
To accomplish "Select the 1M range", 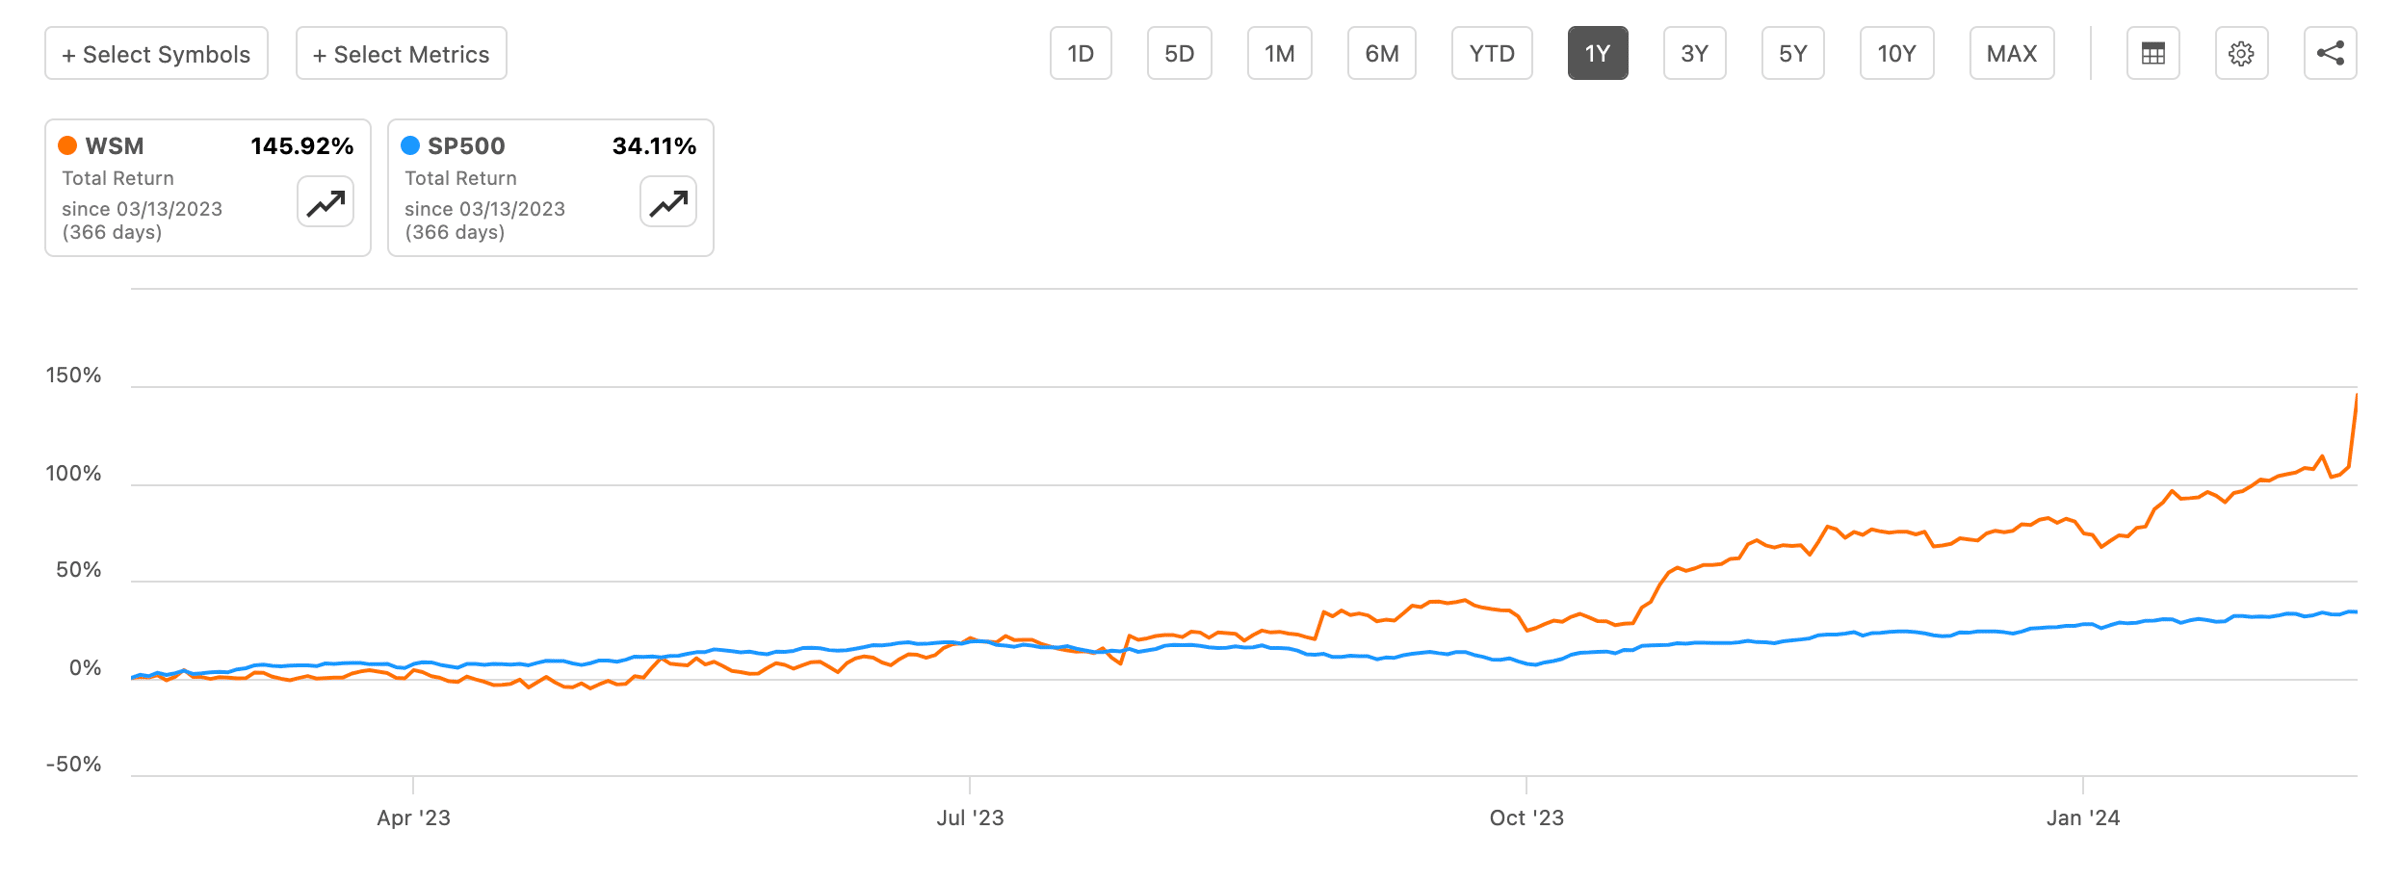I will pyautogui.click(x=1279, y=54).
